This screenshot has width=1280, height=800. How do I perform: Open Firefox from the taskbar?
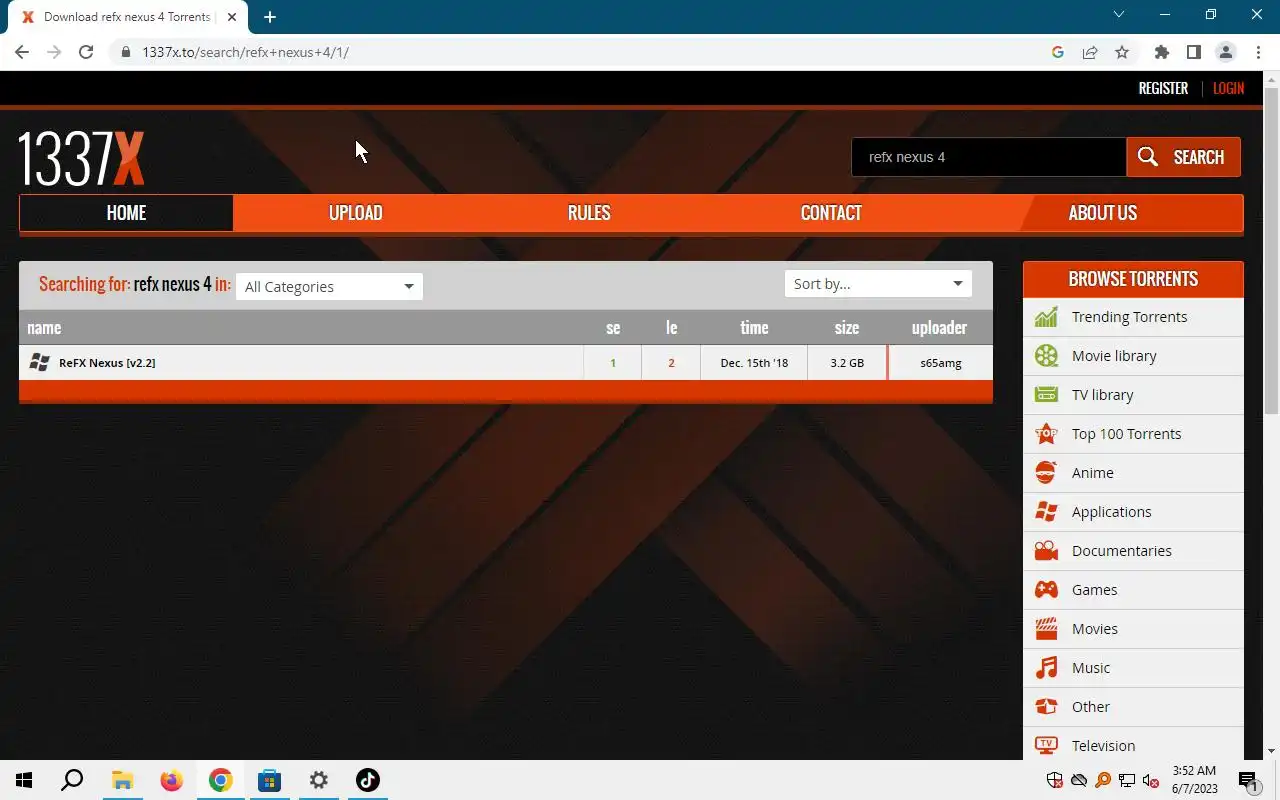click(172, 780)
